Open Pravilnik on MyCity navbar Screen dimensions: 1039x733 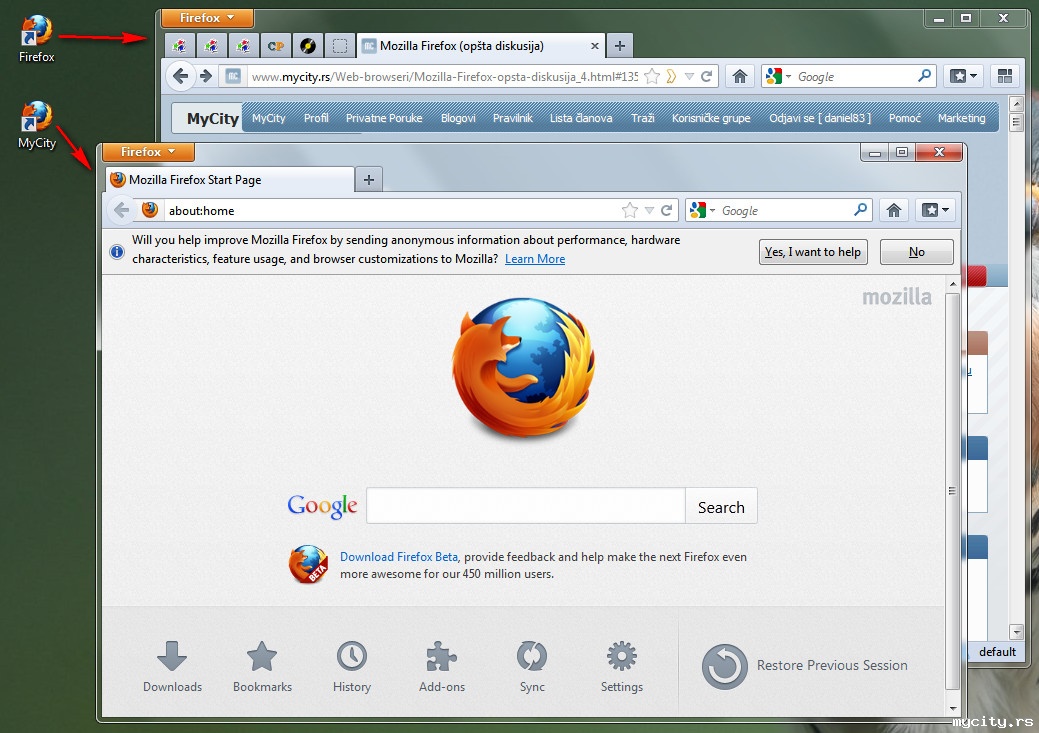coord(512,118)
